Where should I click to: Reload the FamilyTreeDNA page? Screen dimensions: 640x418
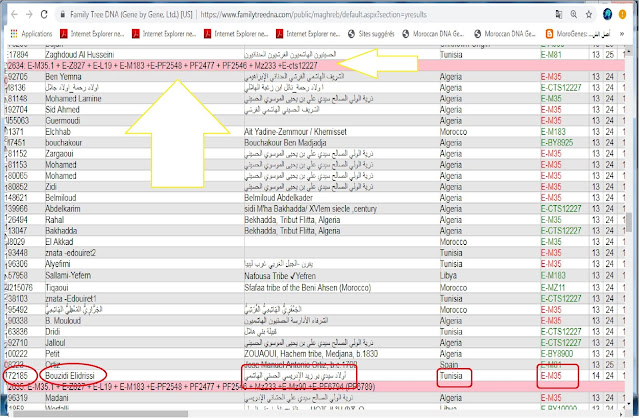(44, 15)
